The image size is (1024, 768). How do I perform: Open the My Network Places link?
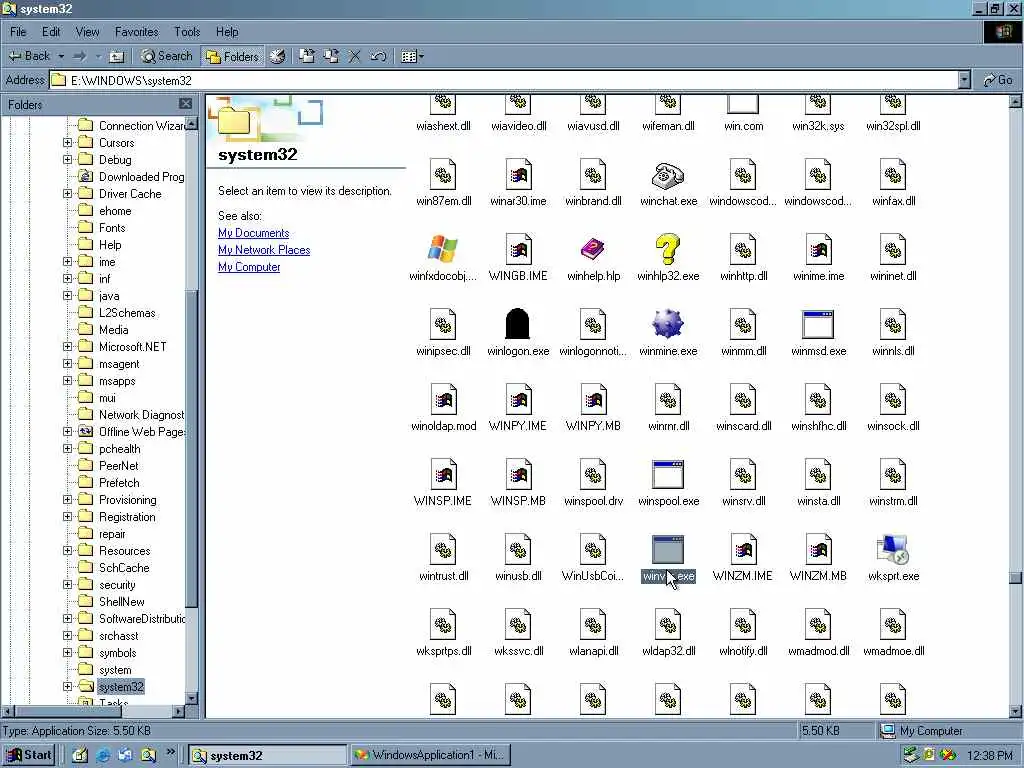click(x=264, y=250)
